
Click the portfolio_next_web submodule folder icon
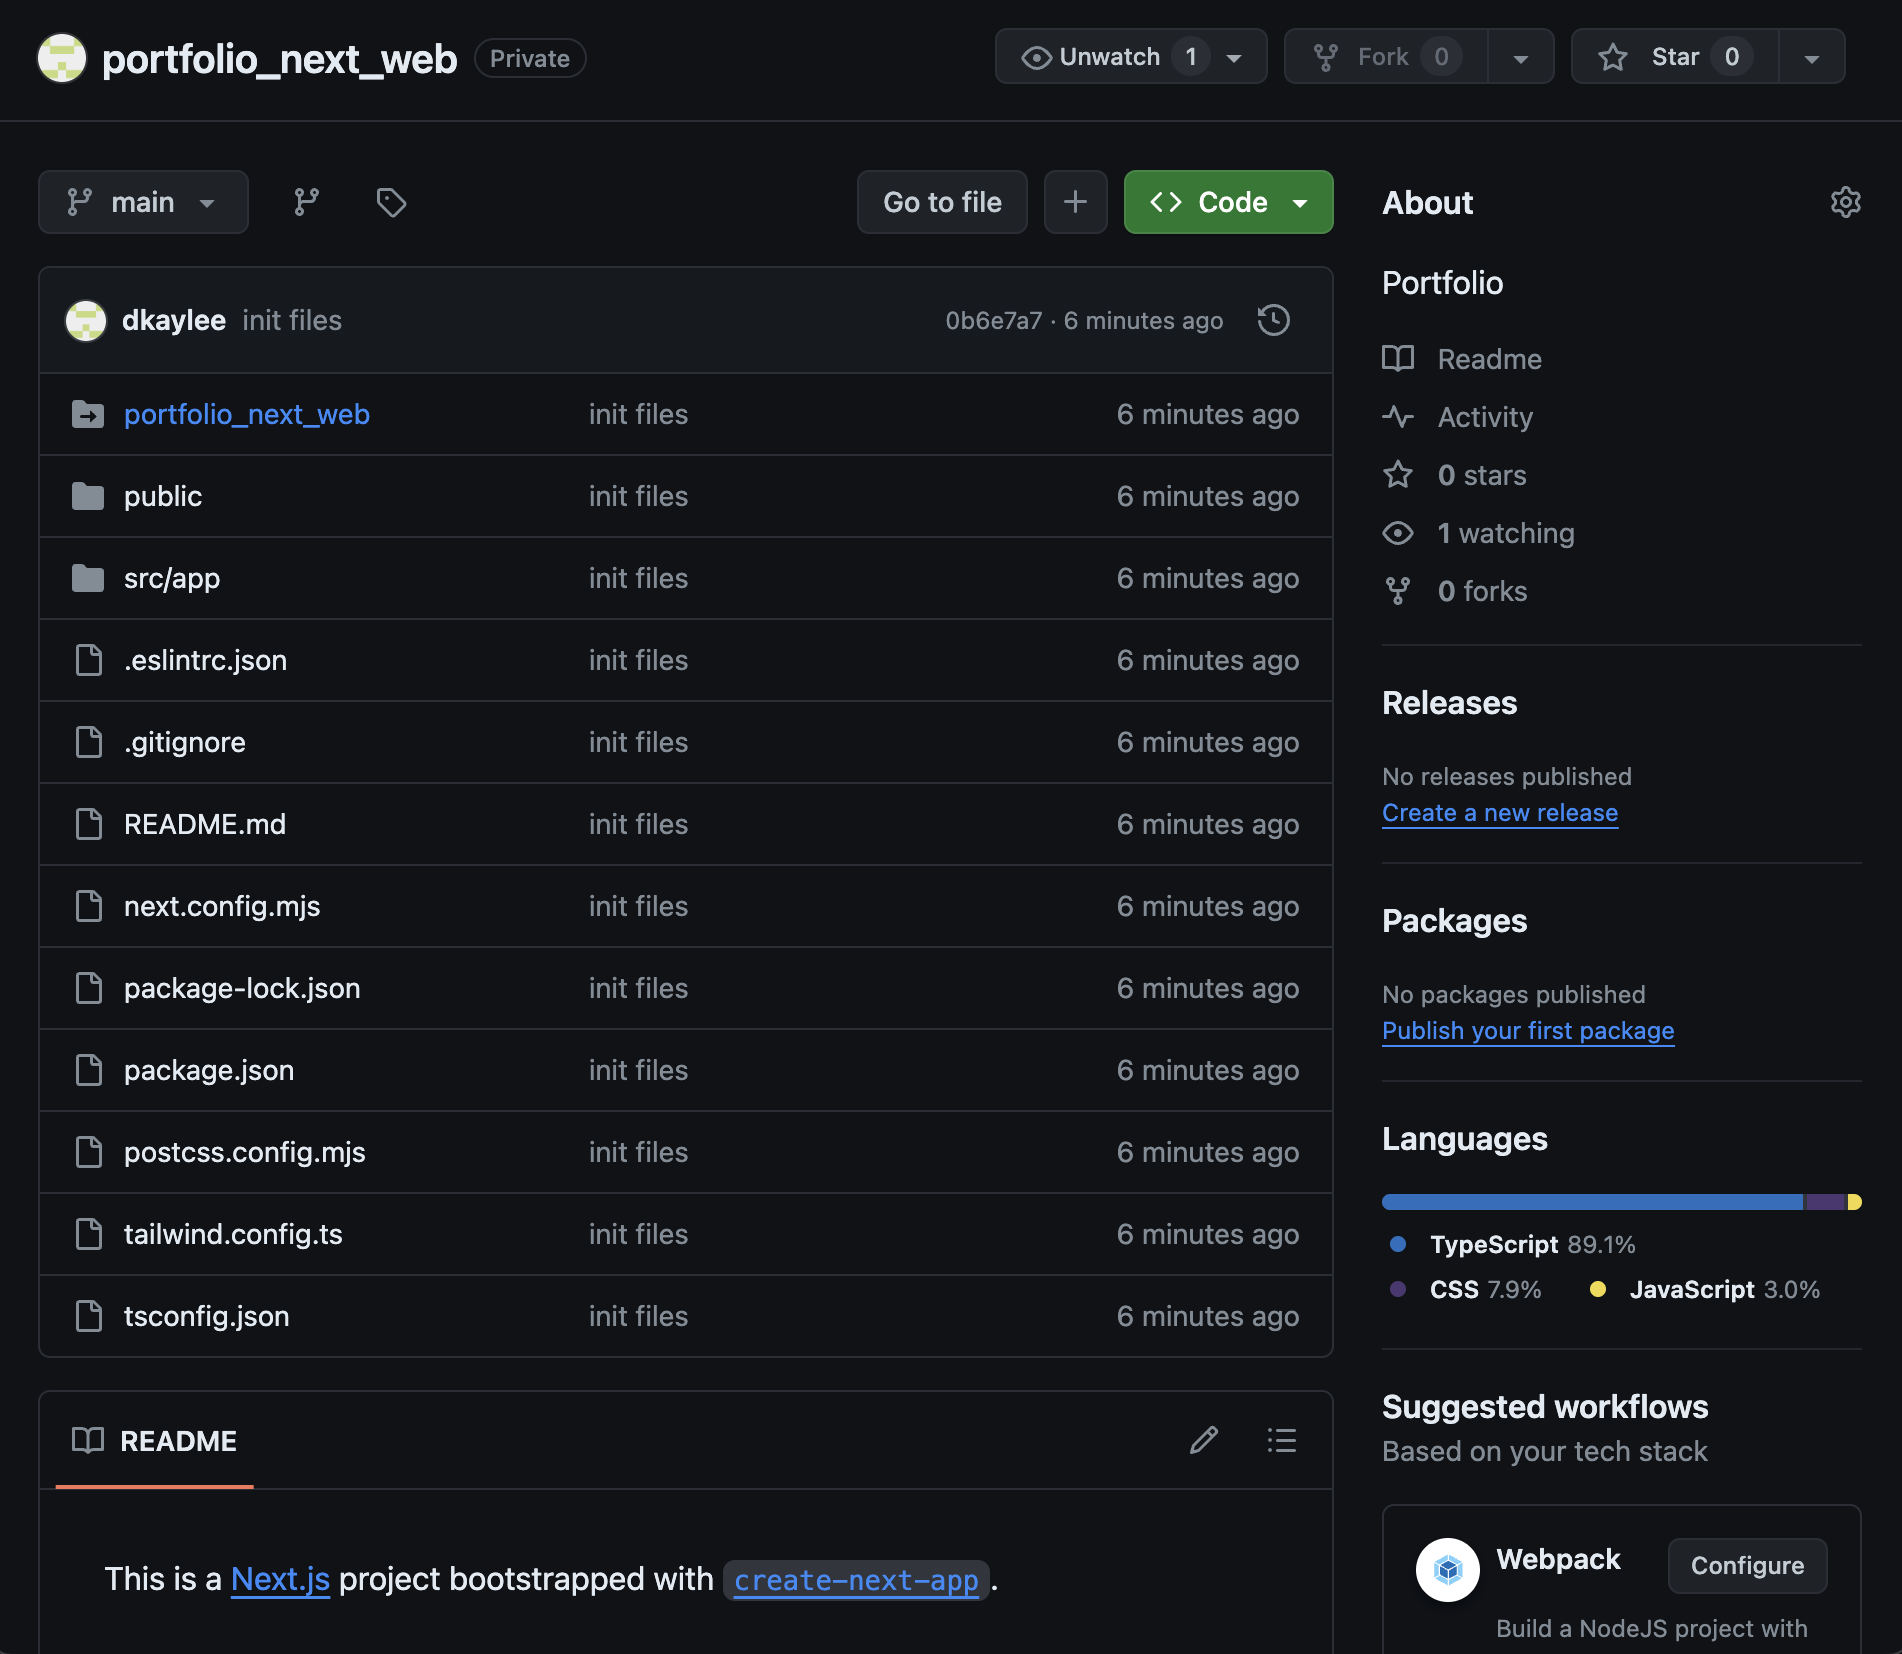(x=88, y=414)
